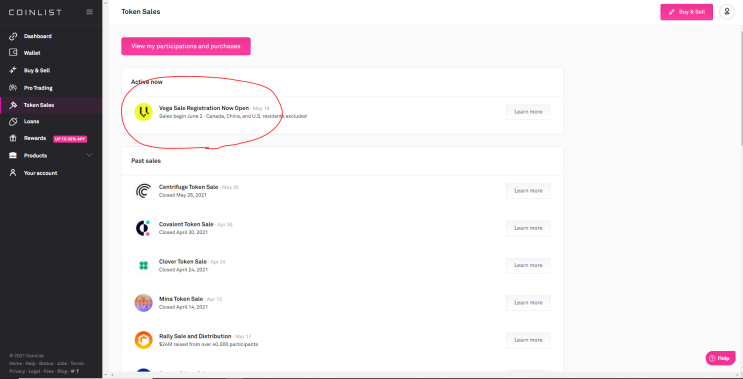The width and height of the screenshot is (743, 379).
Task: Open the Legal footer link
Action: pos(34,371)
